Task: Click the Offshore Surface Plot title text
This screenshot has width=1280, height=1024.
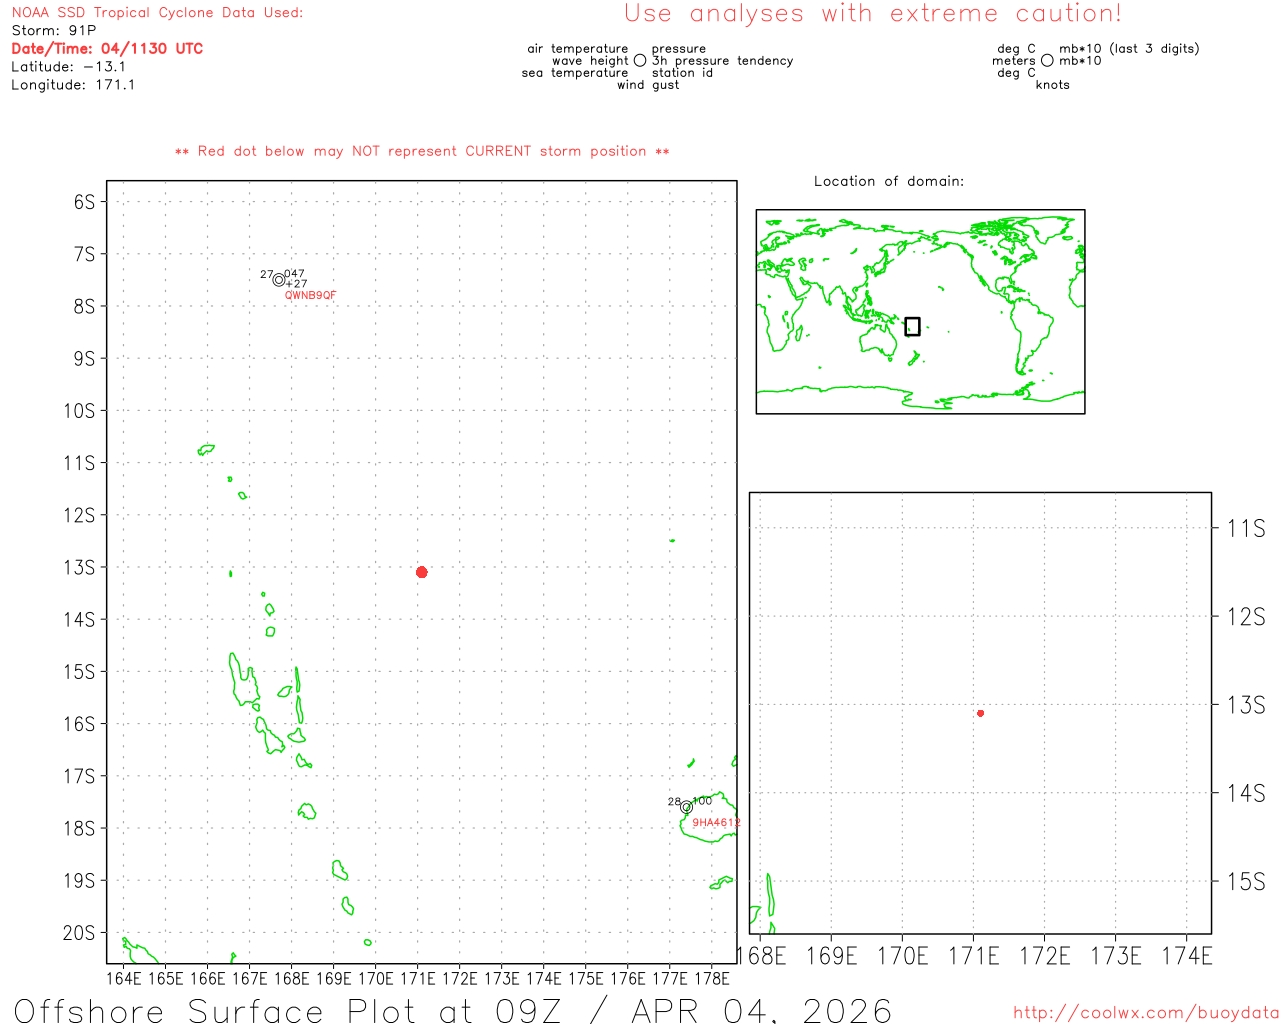Action: pos(453,1010)
